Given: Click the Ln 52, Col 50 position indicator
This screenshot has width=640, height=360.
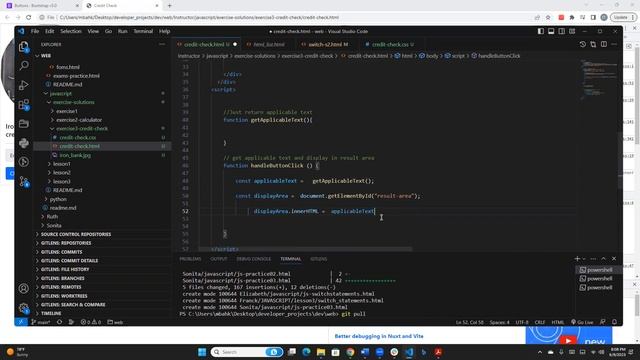Looking at the screenshot, I should (469, 322).
